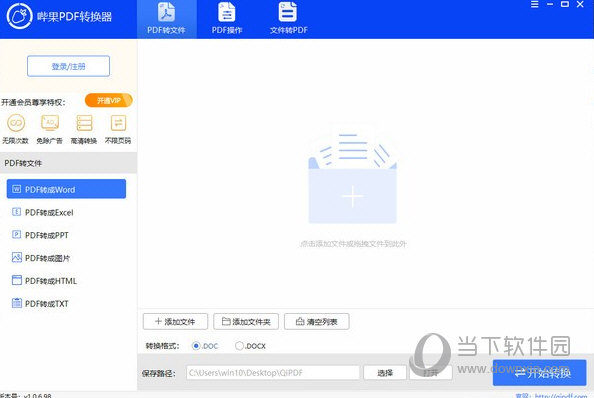
Task: Click the 添加文件夹 button
Action: (246, 322)
